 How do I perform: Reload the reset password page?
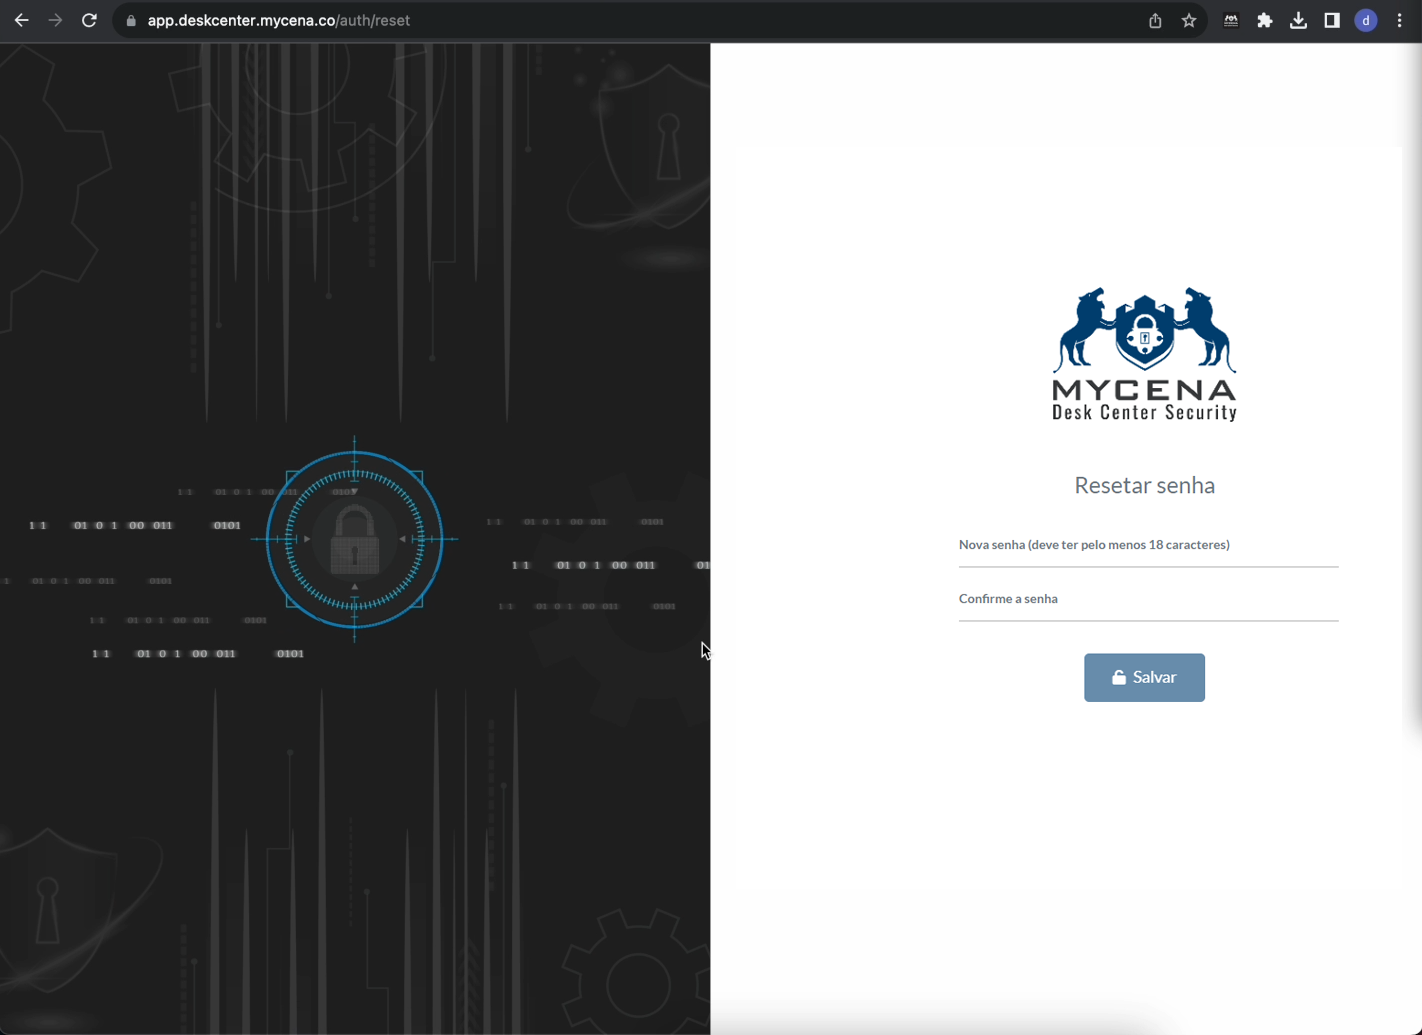tap(89, 20)
